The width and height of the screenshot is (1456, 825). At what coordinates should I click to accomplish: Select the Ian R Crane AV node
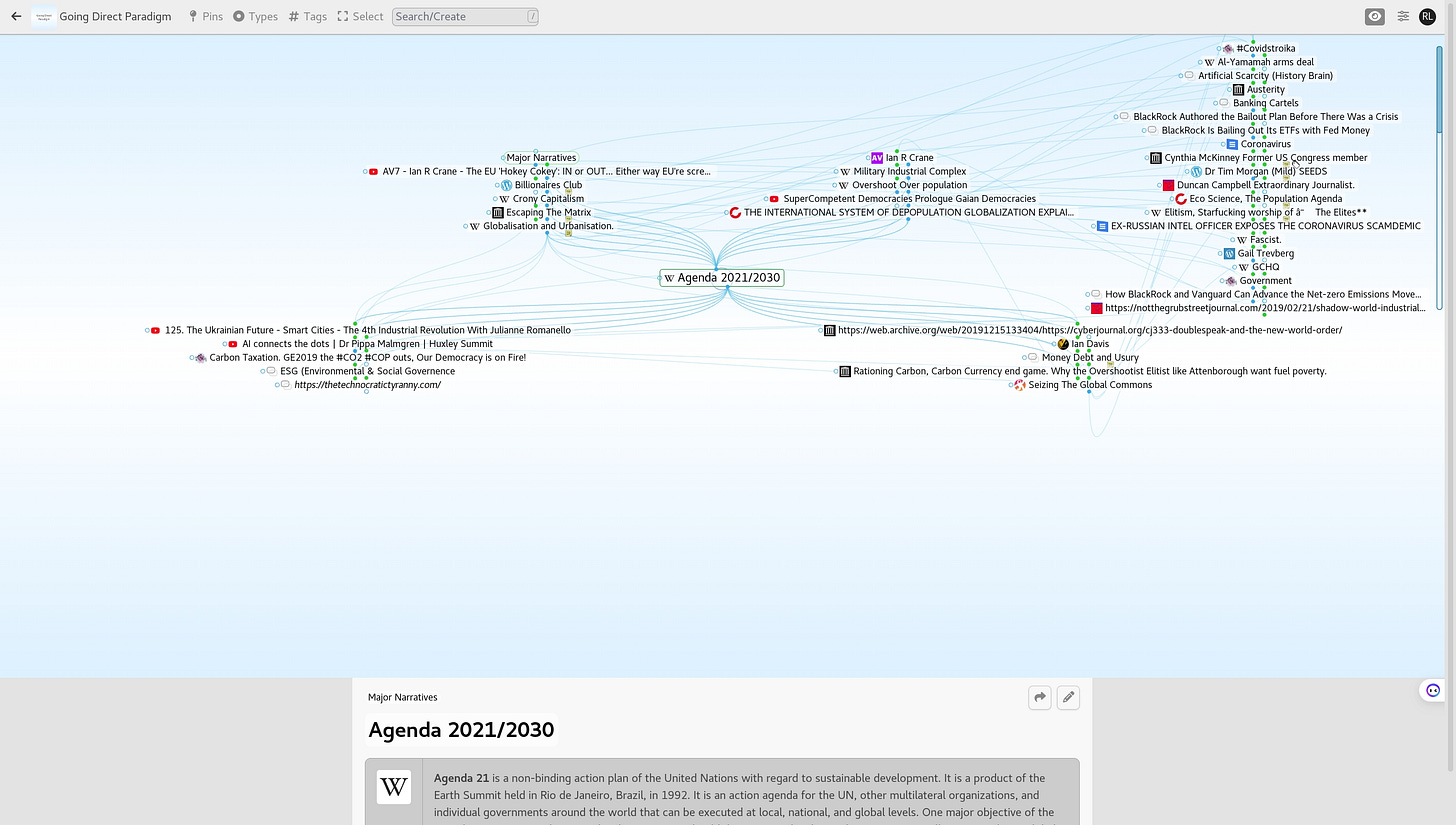coord(902,157)
